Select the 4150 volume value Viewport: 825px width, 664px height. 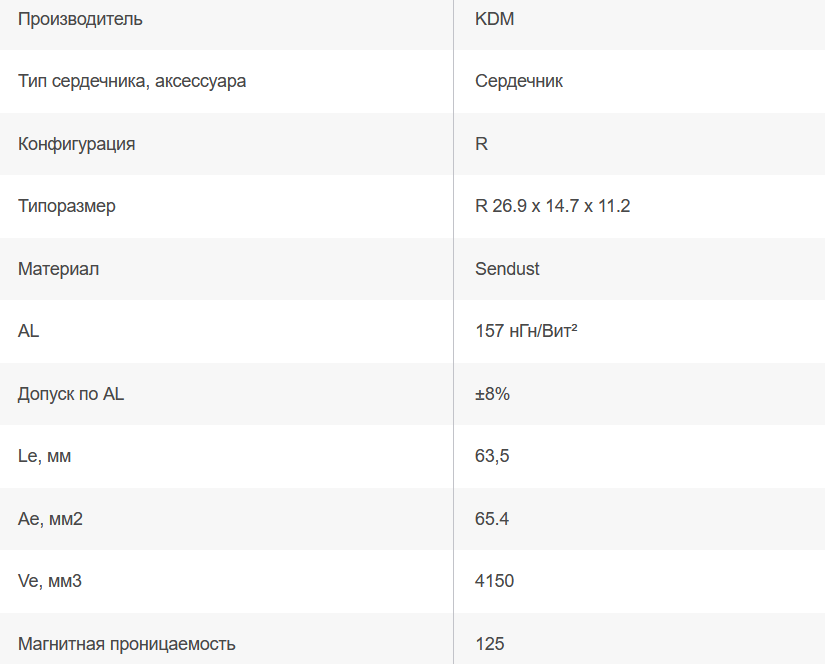(x=495, y=581)
